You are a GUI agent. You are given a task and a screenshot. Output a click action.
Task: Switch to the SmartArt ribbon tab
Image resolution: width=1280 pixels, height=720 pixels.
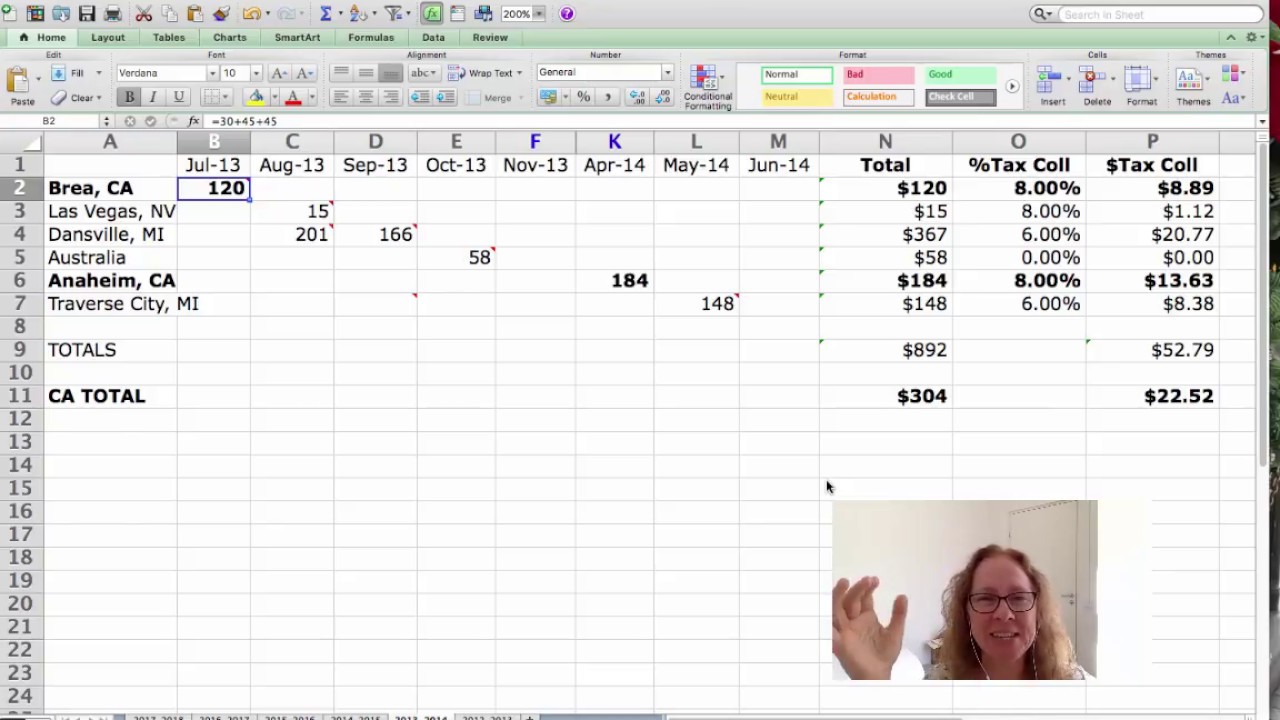pyautogui.click(x=297, y=37)
